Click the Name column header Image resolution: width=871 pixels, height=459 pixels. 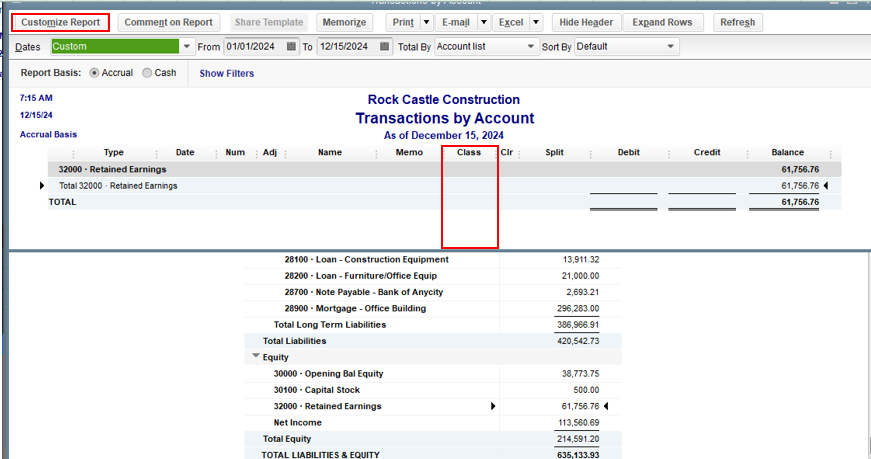coord(330,152)
